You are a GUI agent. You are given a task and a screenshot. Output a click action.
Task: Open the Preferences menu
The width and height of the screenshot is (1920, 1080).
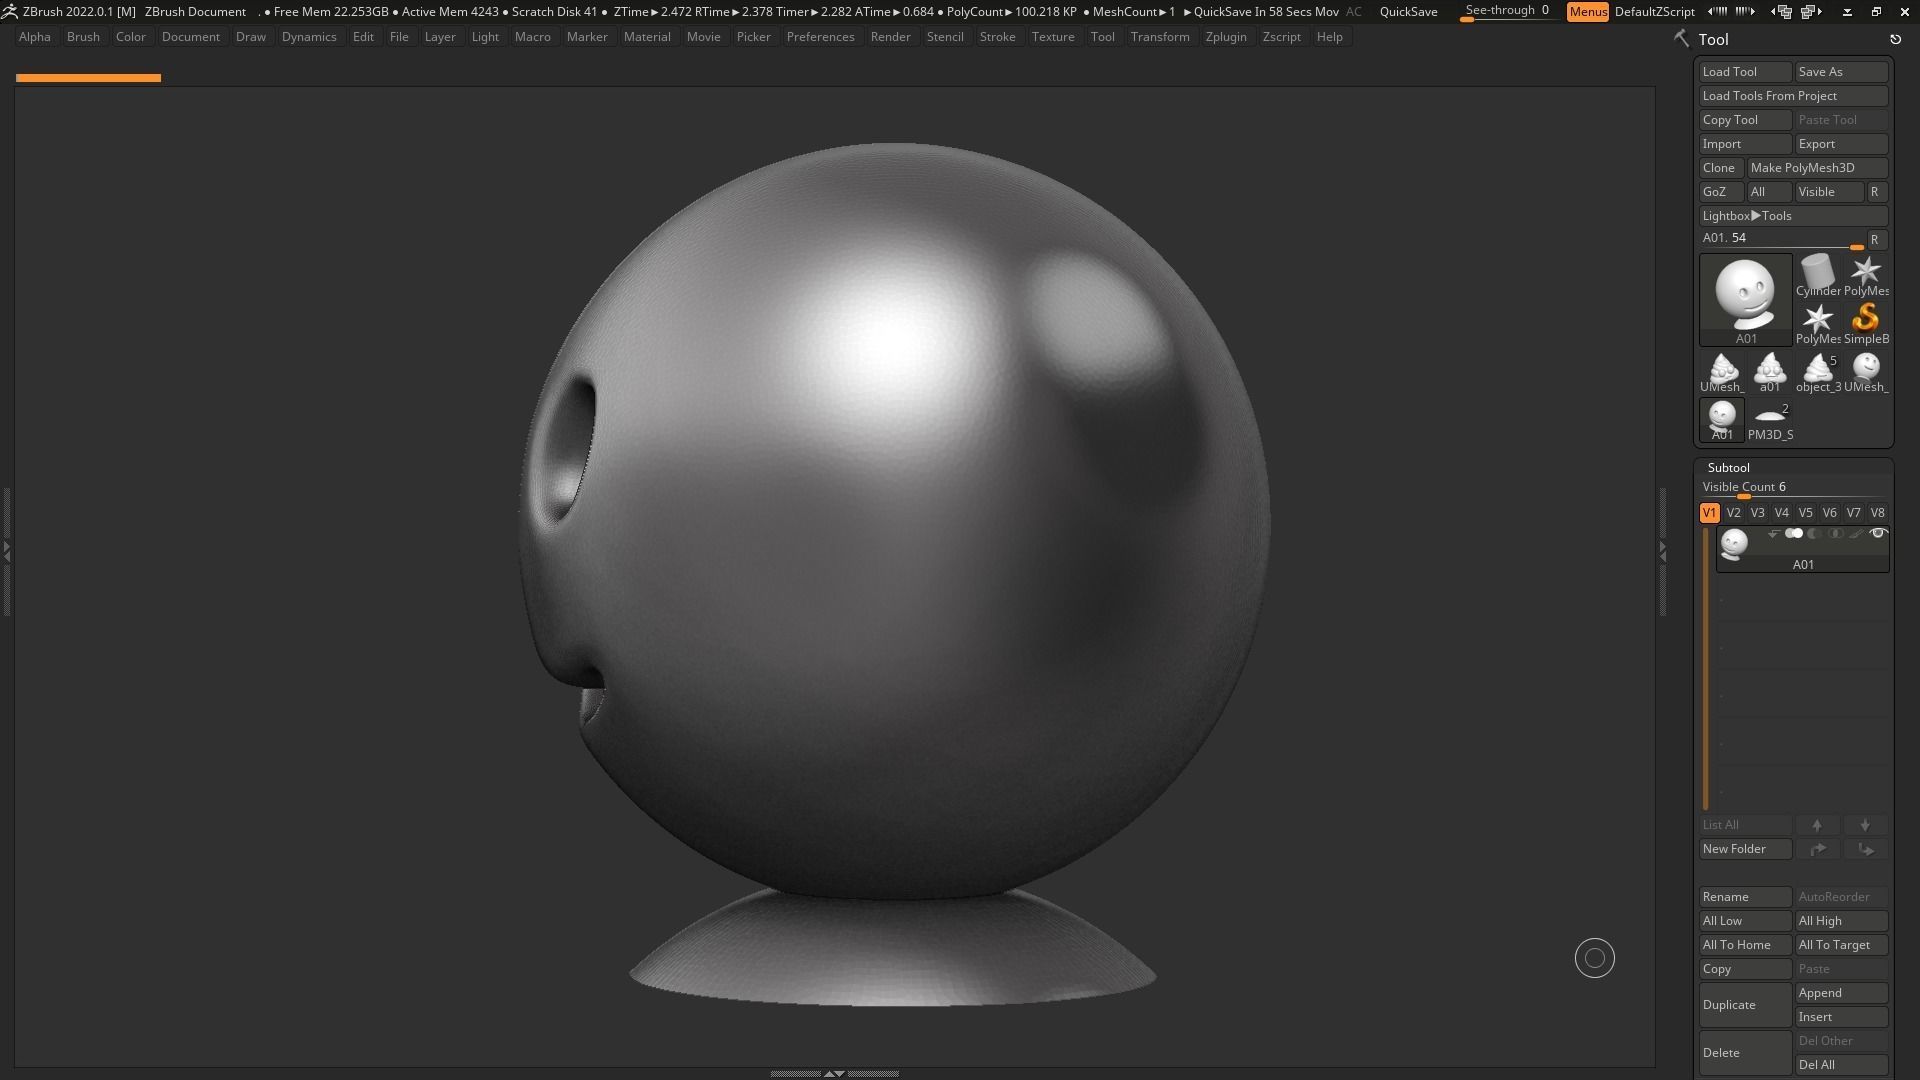click(x=820, y=37)
